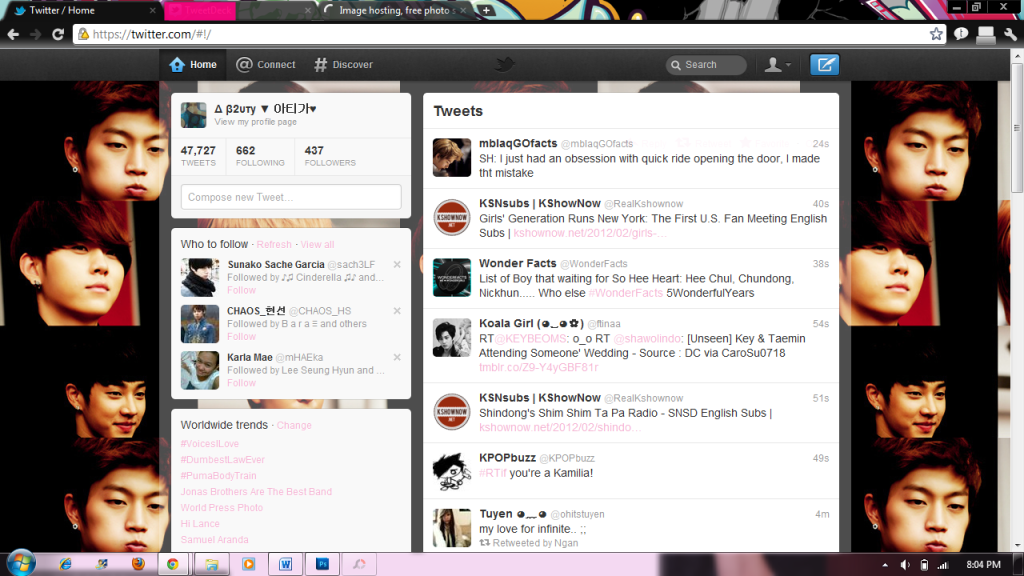Click the Twitter bird logo in navbar
1024x576 pixels.
click(505, 65)
